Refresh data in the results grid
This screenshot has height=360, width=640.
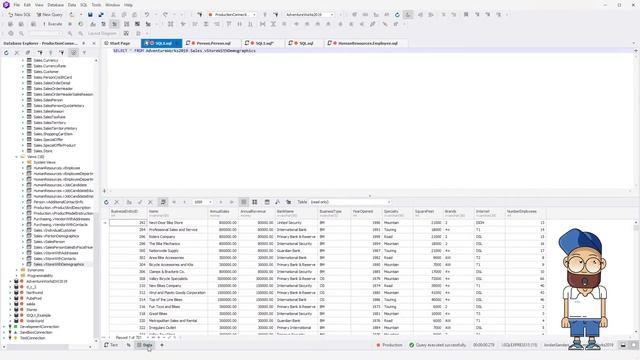106,202
